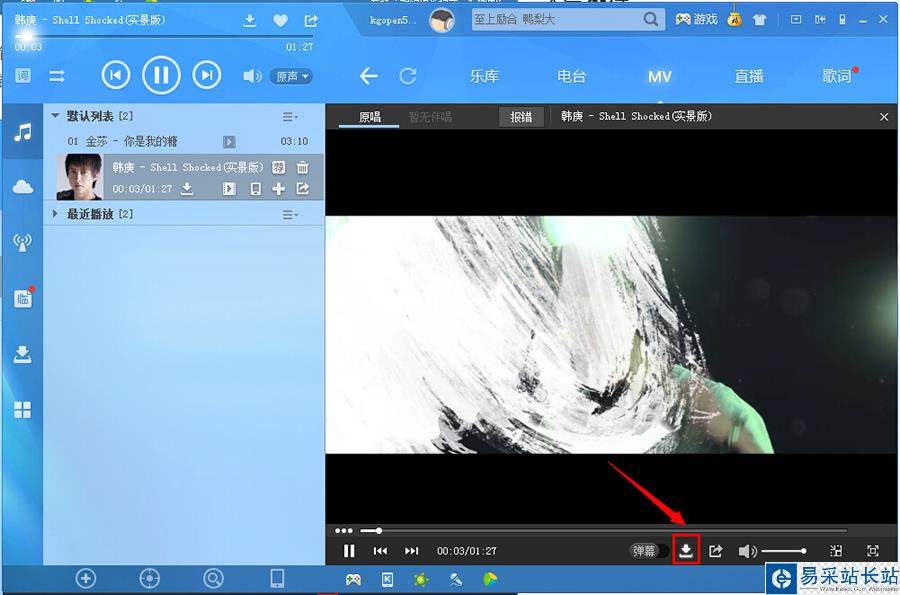Select the 原唱 tab in the MV panel
The width and height of the screenshot is (900, 595).
coord(370,117)
